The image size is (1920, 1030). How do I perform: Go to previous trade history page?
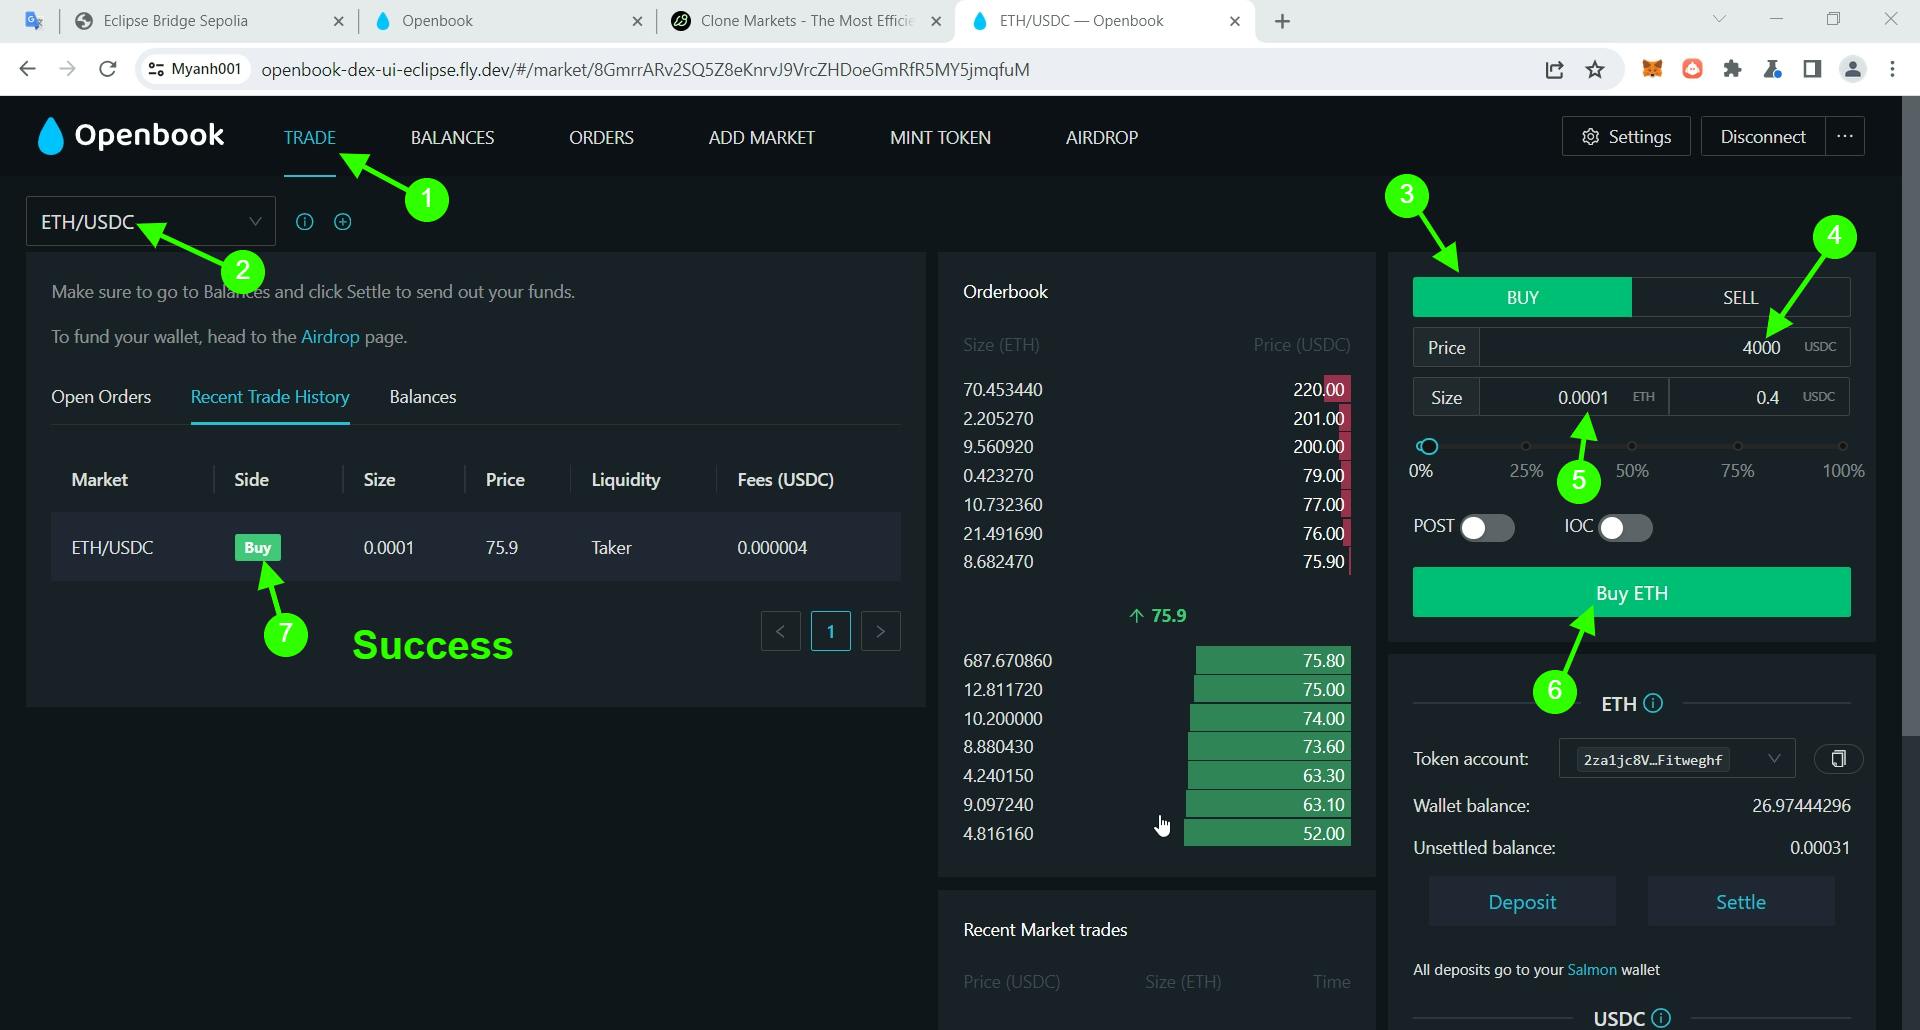(x=780, y=631)
